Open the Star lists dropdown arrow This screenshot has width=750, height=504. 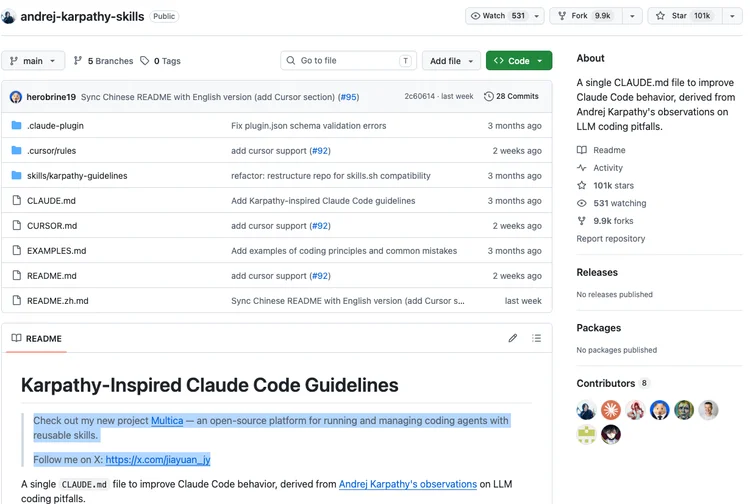732,16
